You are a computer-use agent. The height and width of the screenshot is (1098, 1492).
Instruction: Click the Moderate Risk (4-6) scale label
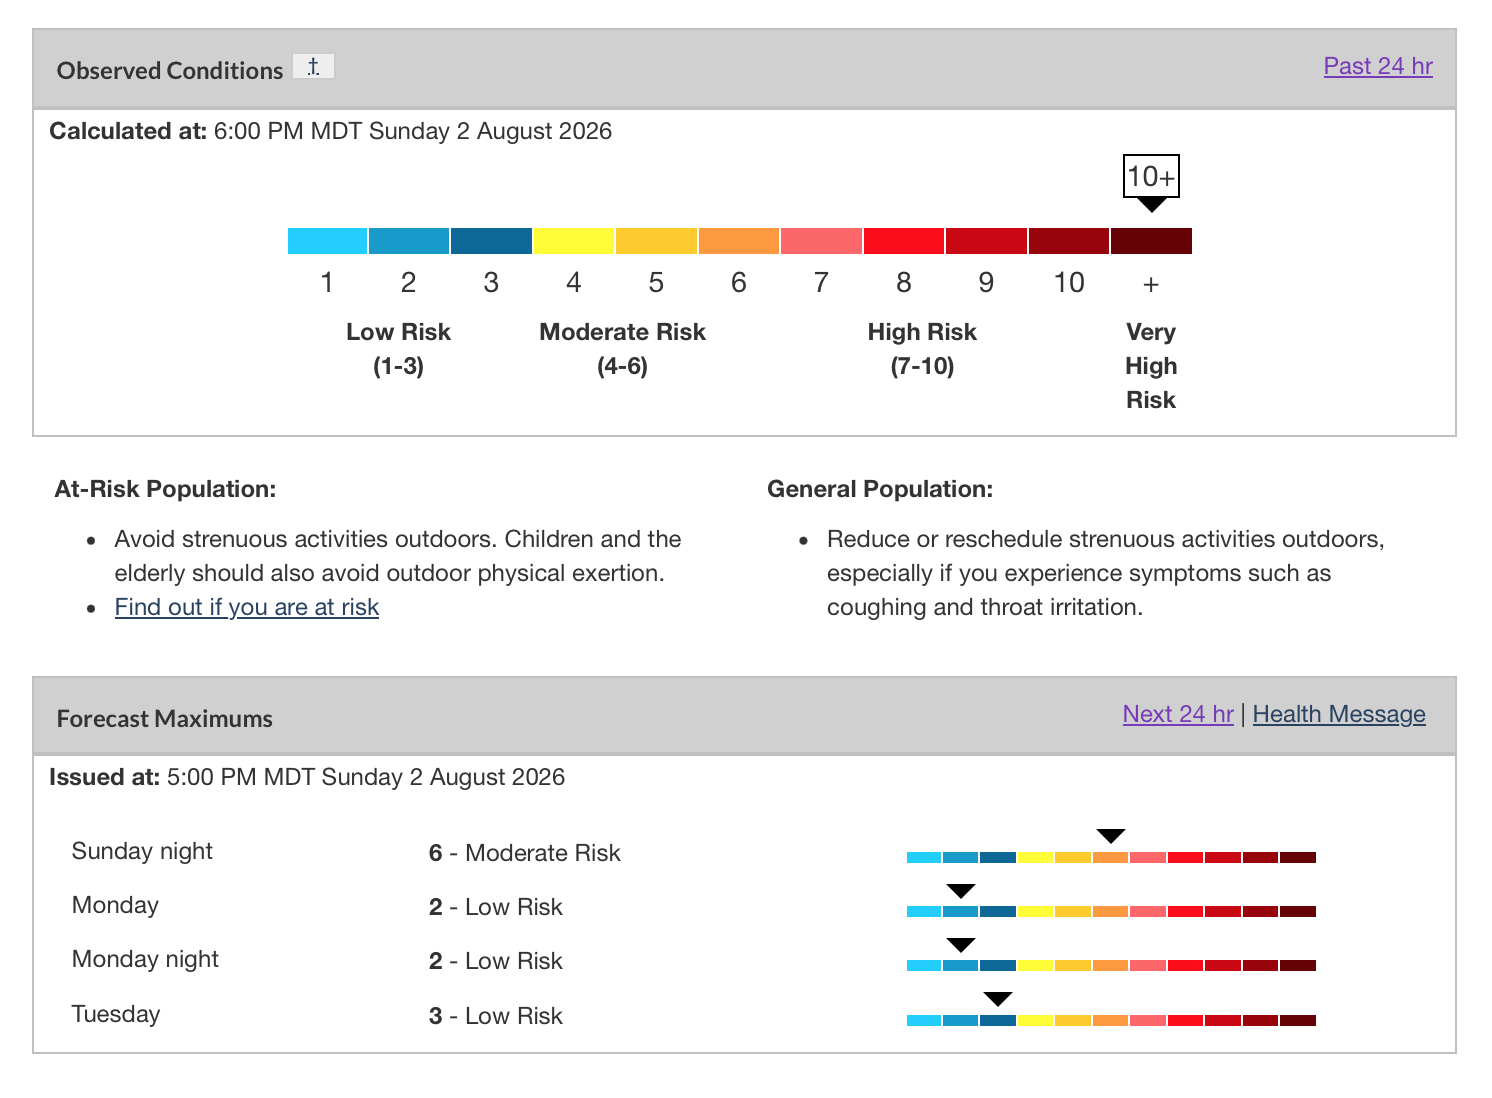[x=623, y=349]
